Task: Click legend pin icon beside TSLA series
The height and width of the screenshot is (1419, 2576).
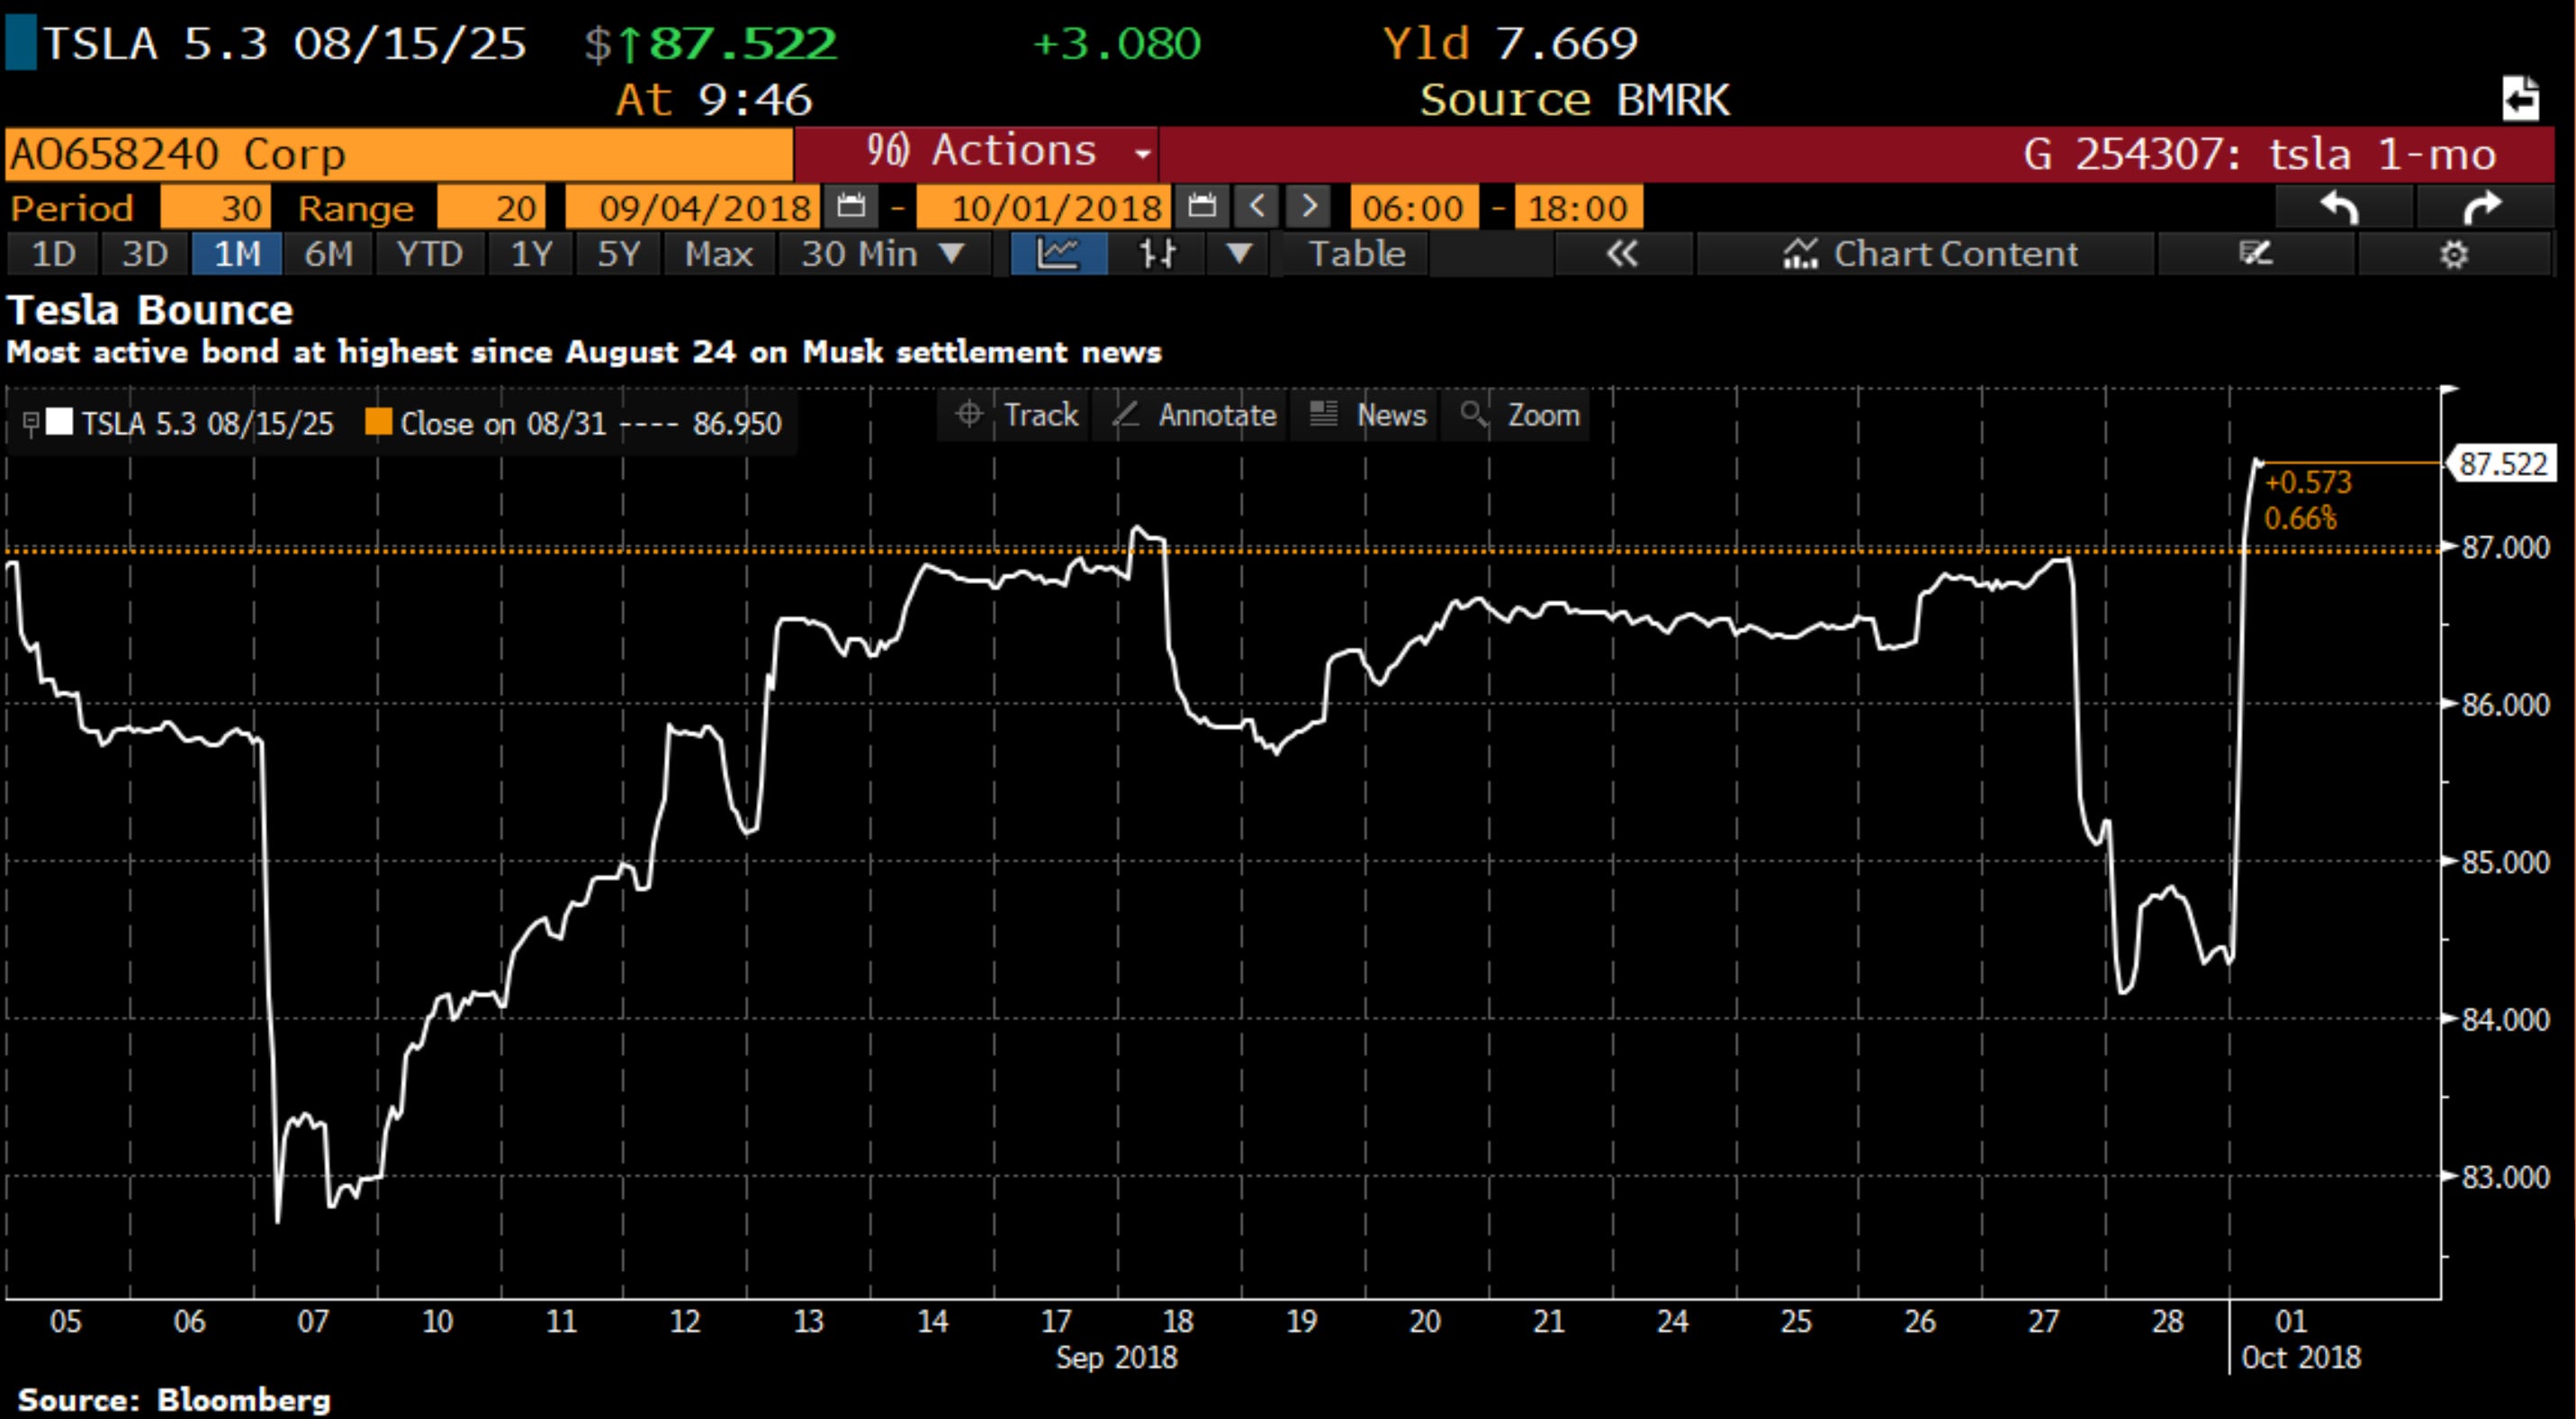Action: [x=30, y=424]
